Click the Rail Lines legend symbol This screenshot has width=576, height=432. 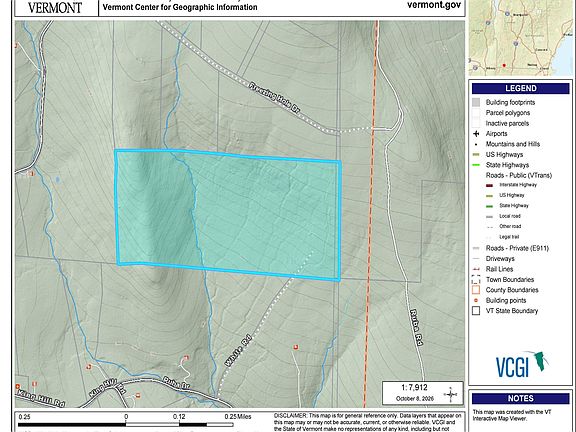(x=476, y=269)
